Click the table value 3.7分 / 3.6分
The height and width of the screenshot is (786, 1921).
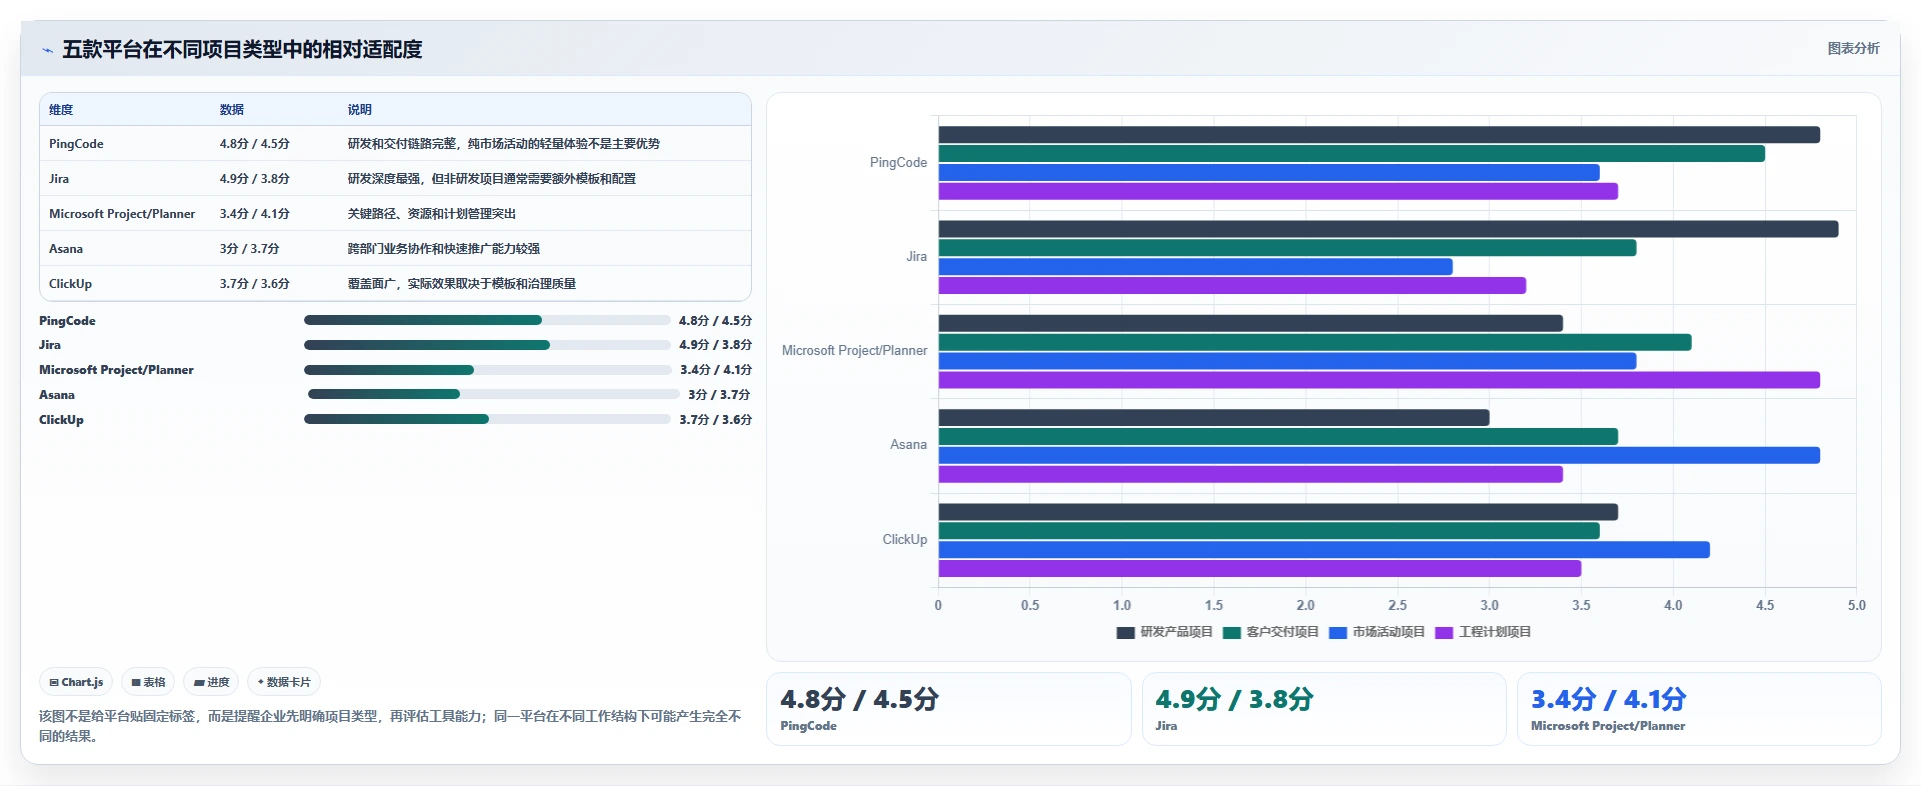(255, 284)
